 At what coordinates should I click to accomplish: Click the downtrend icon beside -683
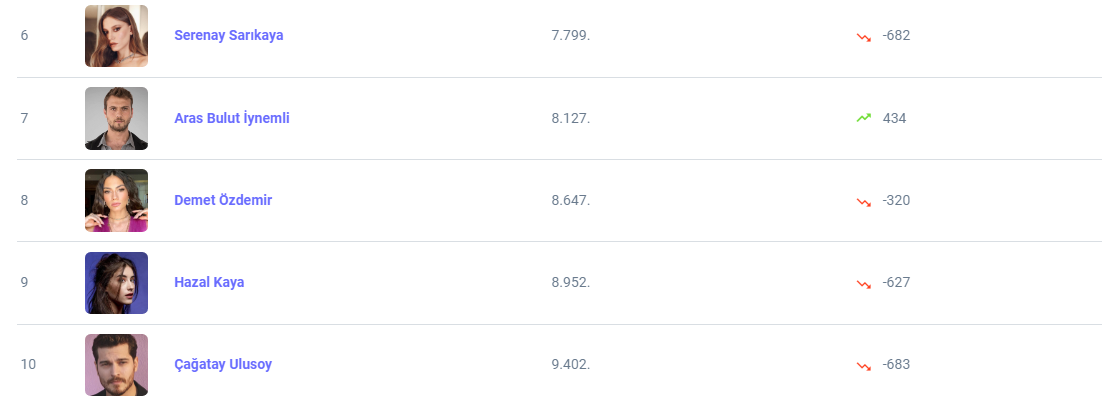(864, 365)
